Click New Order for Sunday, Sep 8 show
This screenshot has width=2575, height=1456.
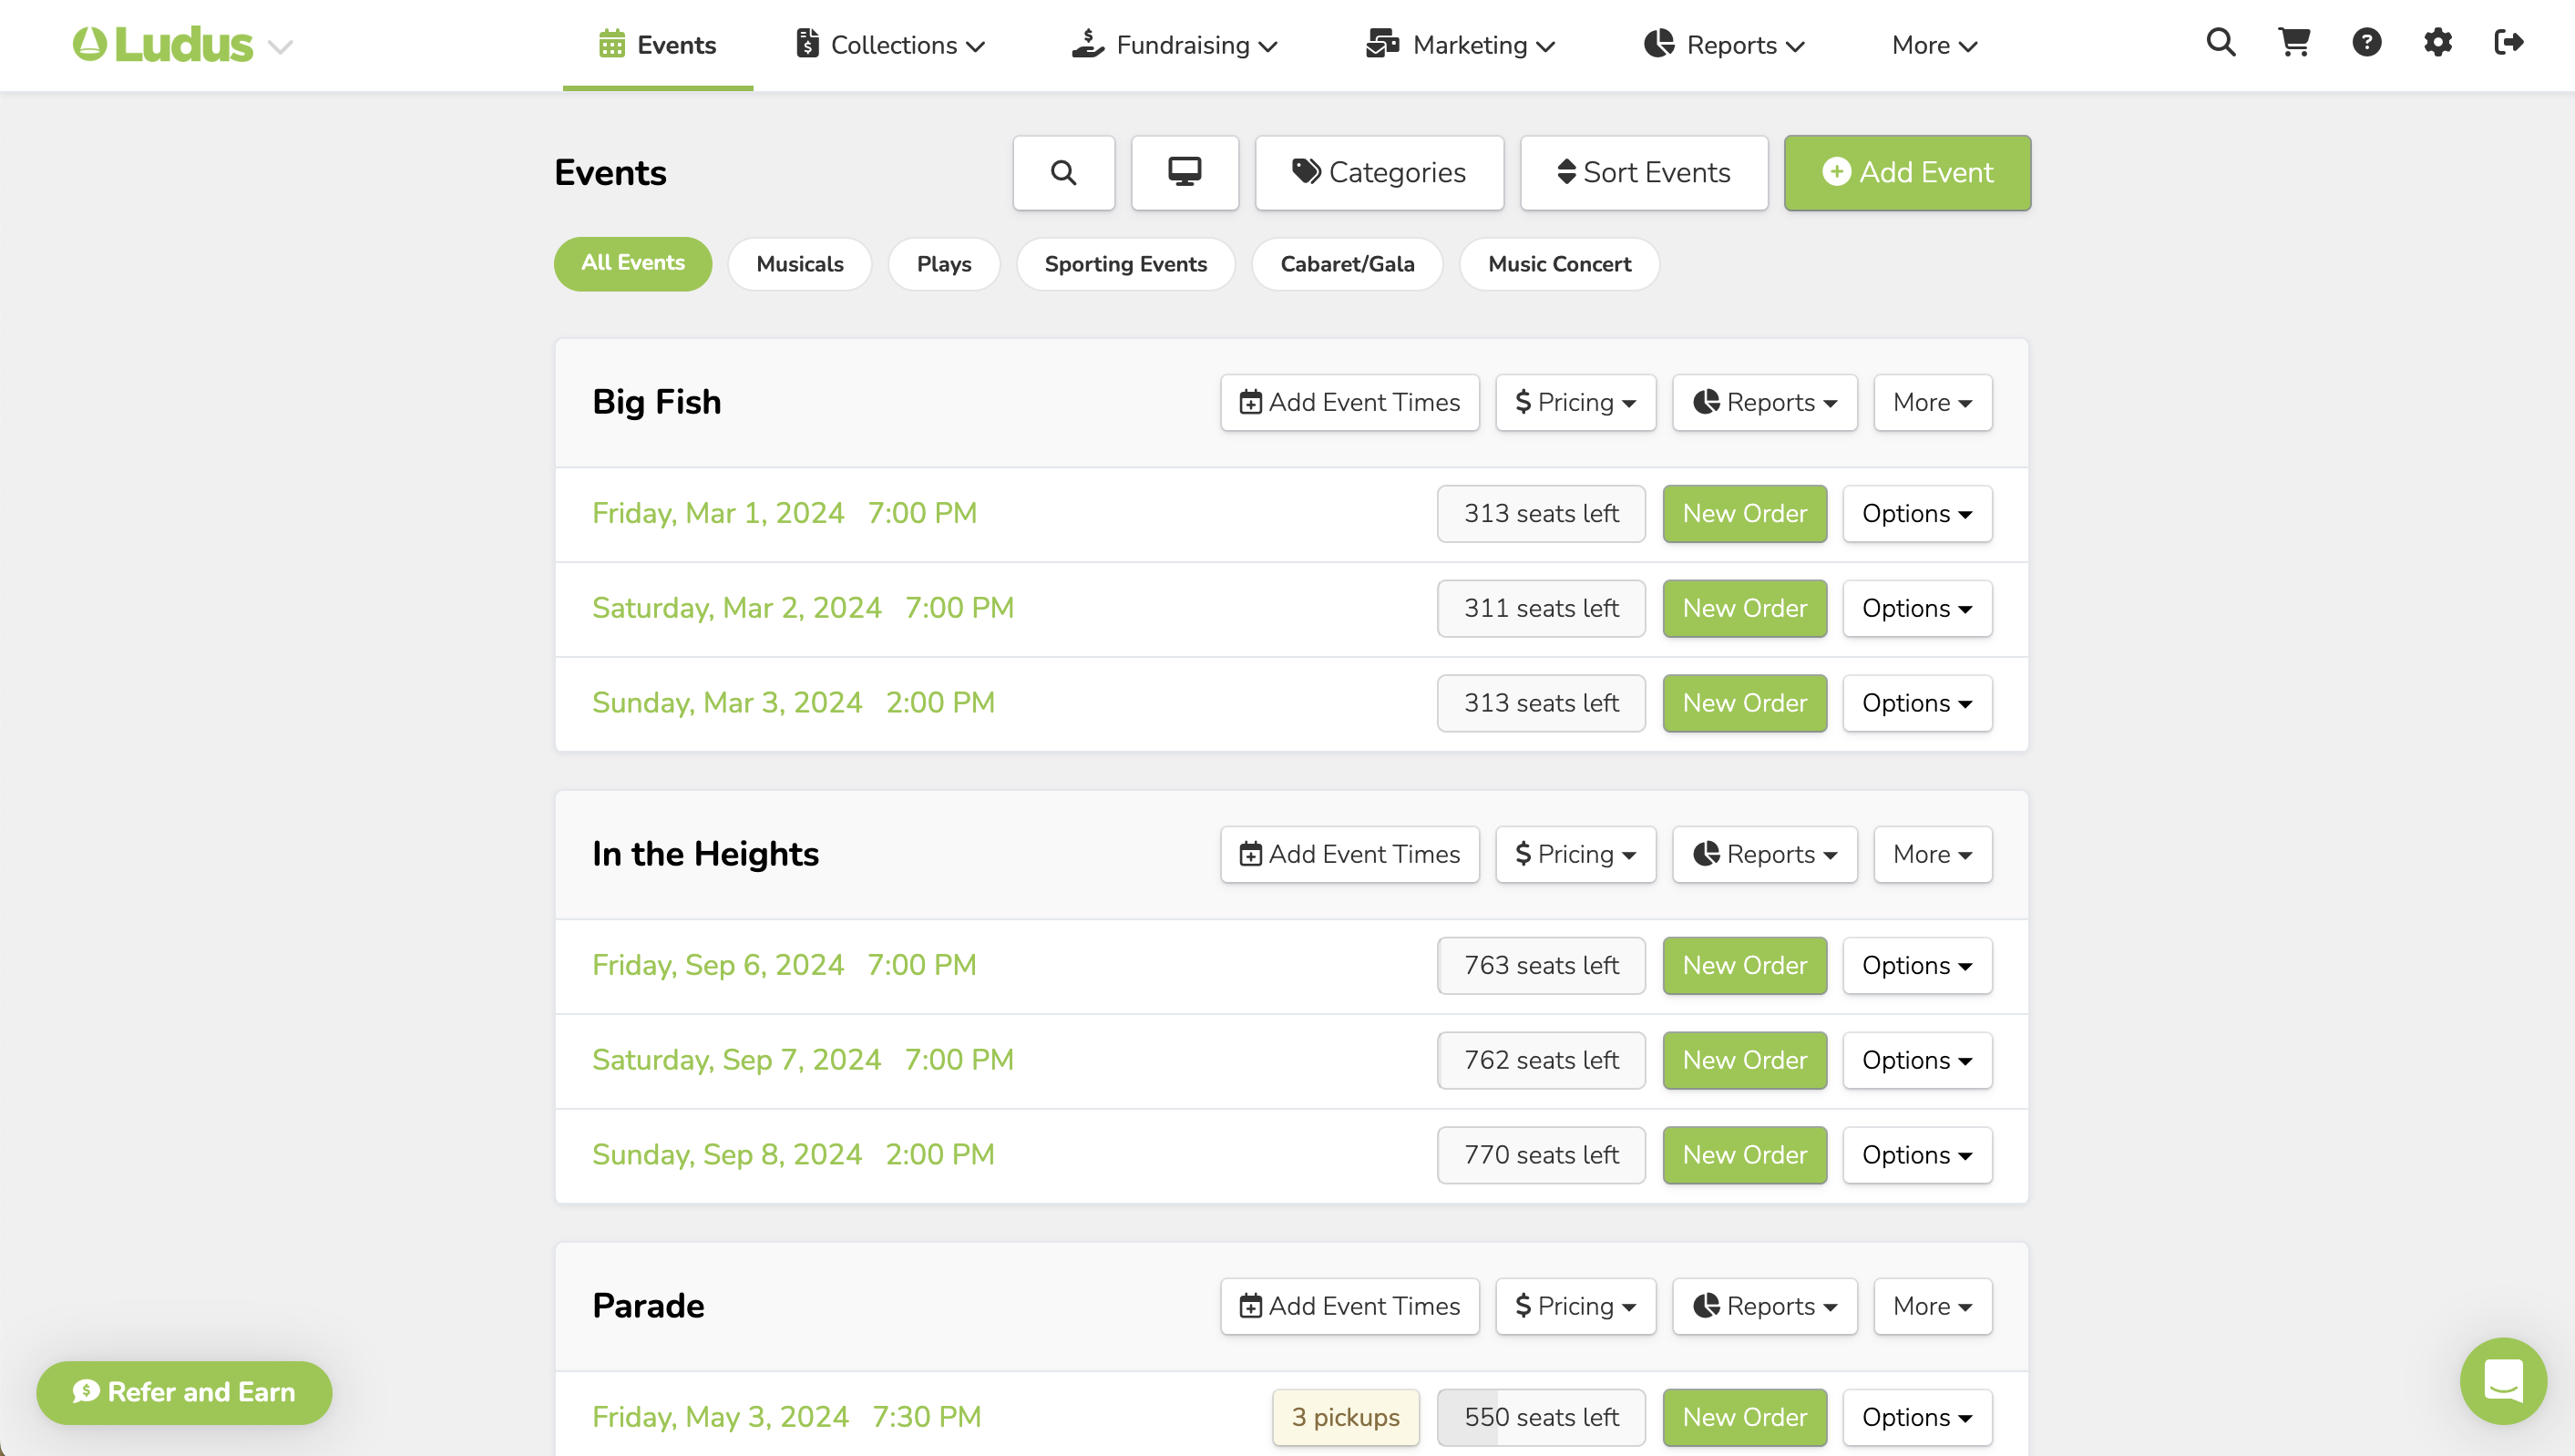tap(1744, 1155)
